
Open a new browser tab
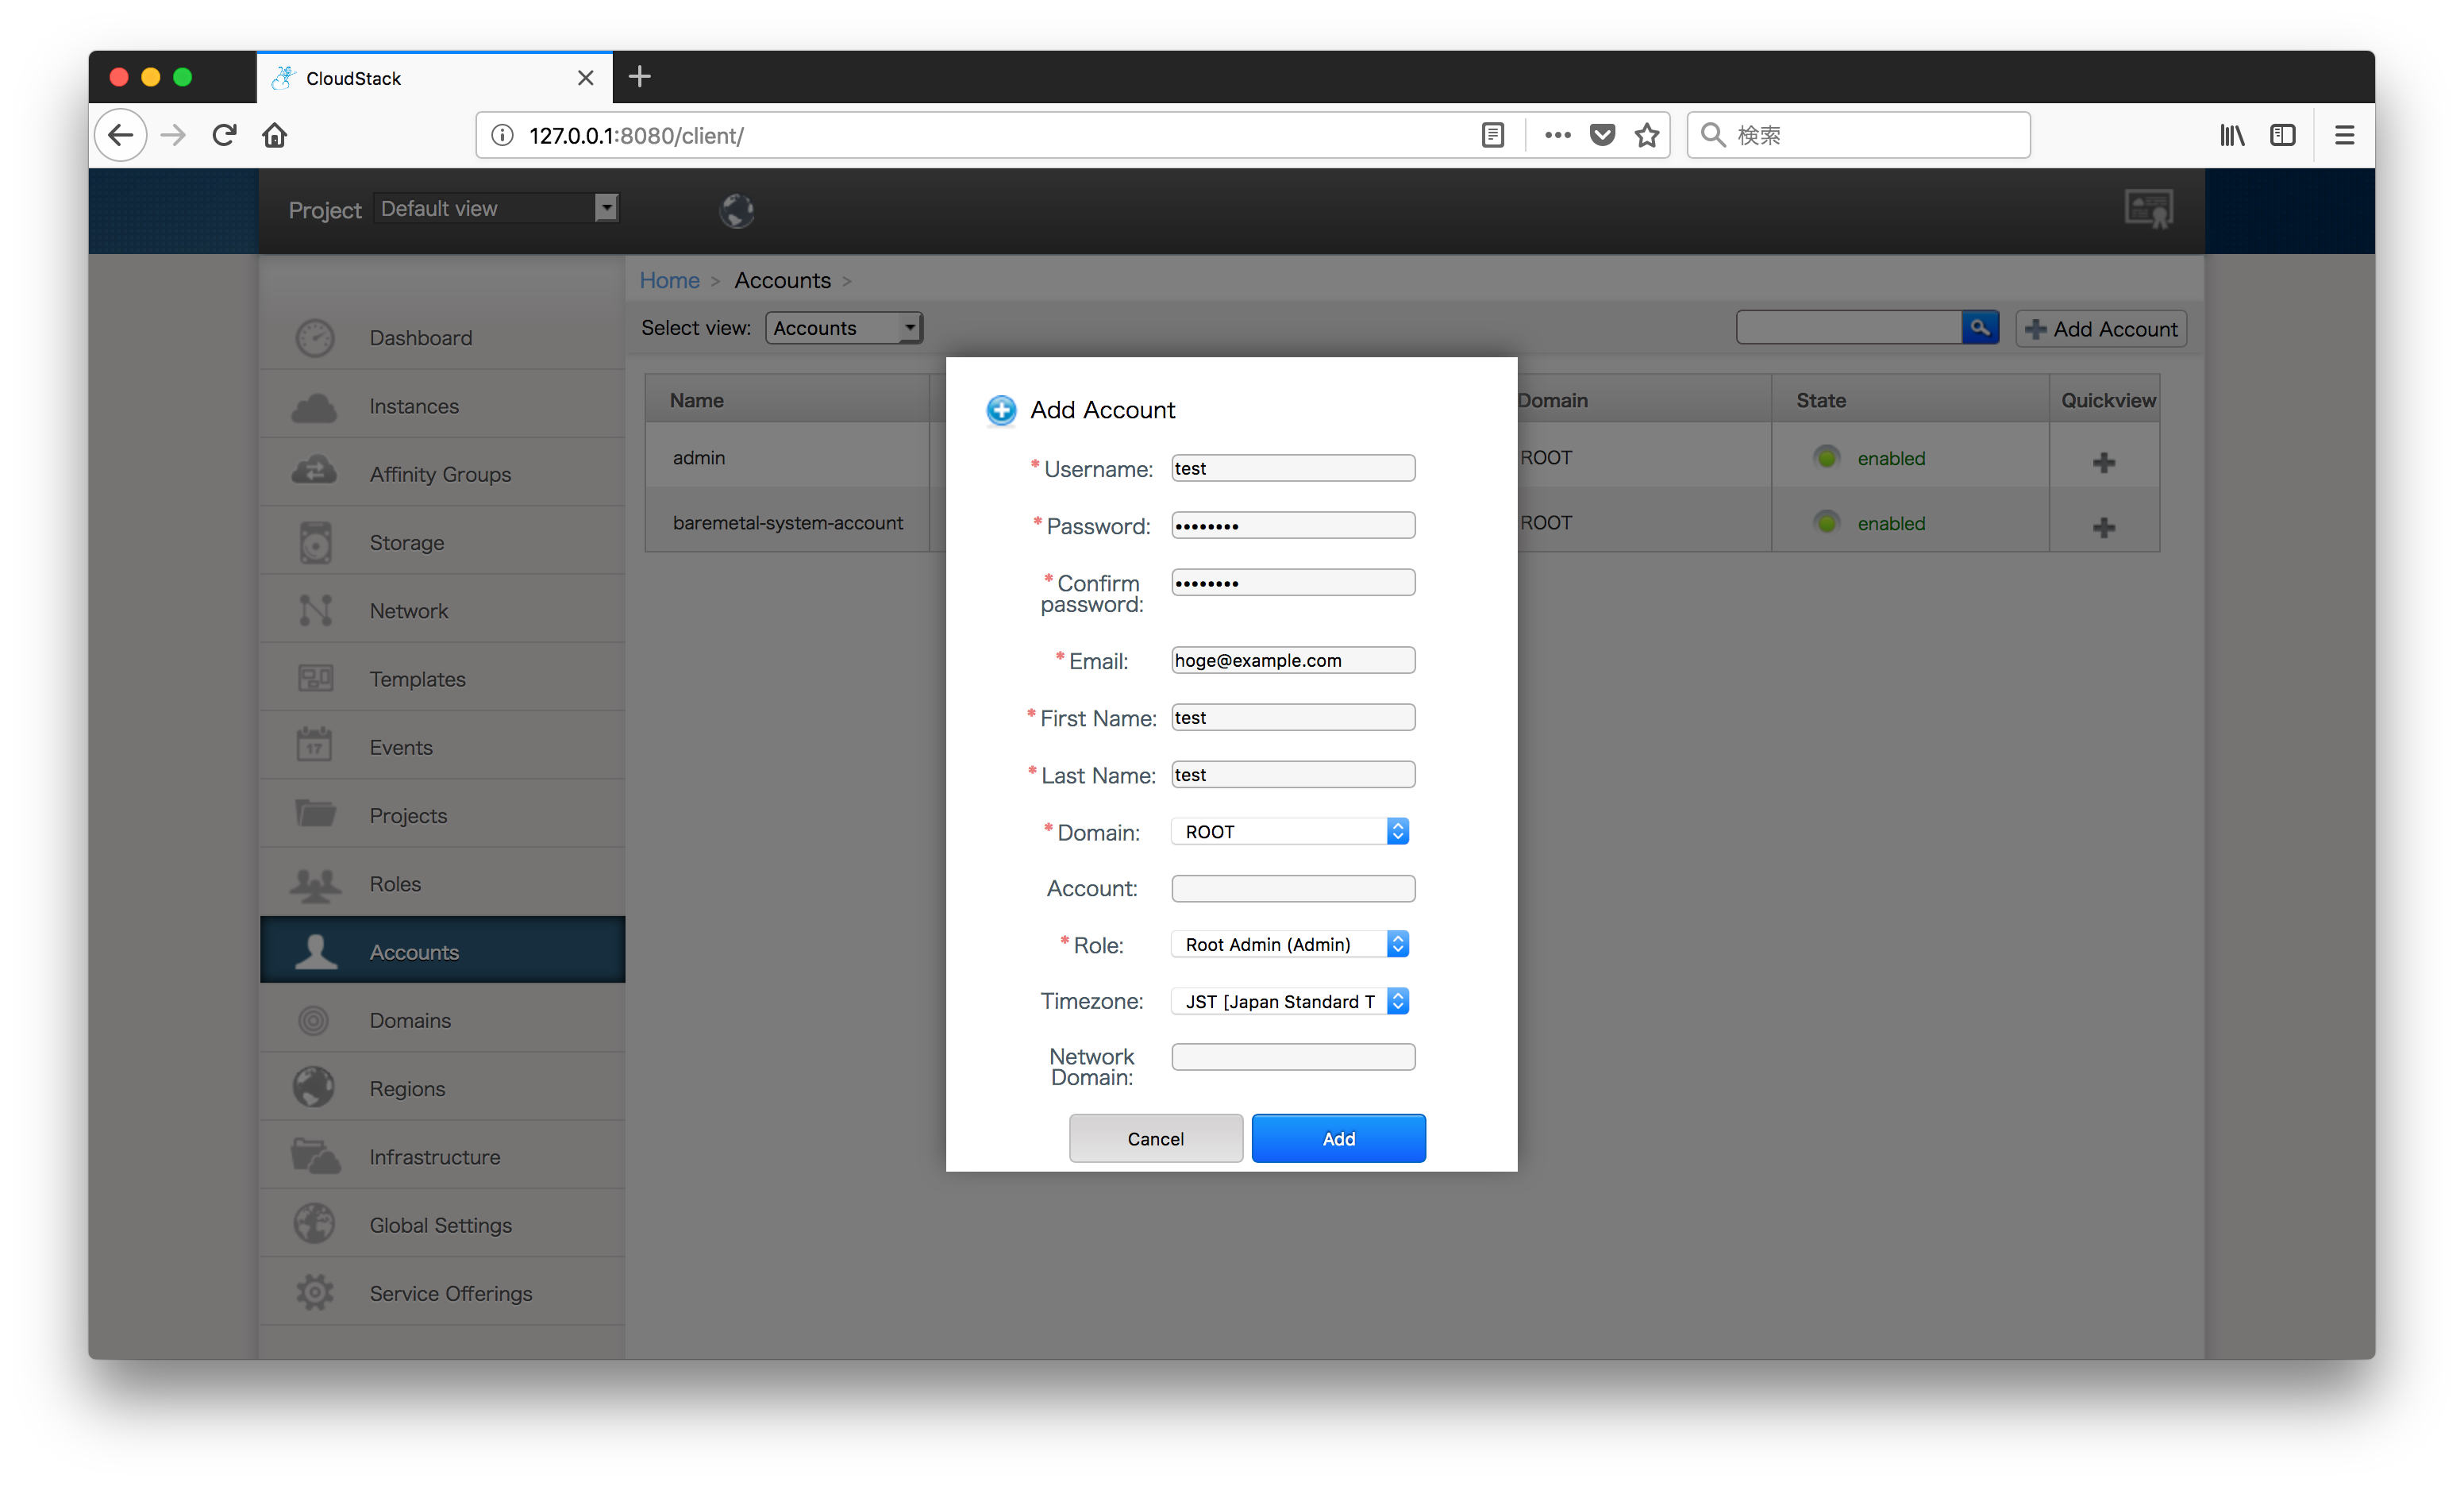[640, 77]
